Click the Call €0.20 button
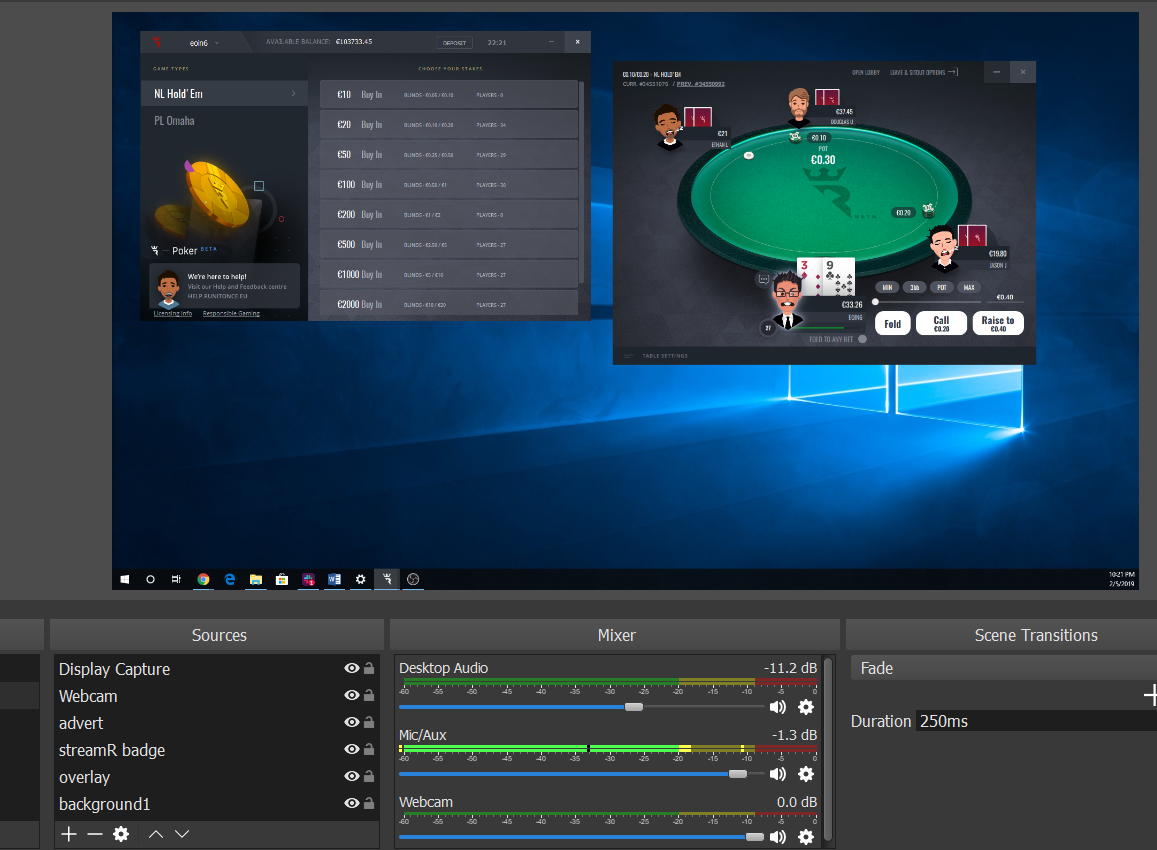Image resolution: width=1157 pixels, height=850 pixels. point(942,323)
